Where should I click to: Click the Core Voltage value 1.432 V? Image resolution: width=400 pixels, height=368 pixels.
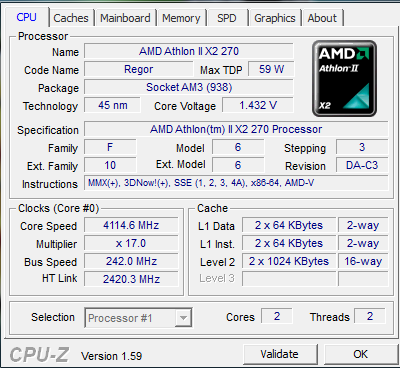[x=258, y=105]
